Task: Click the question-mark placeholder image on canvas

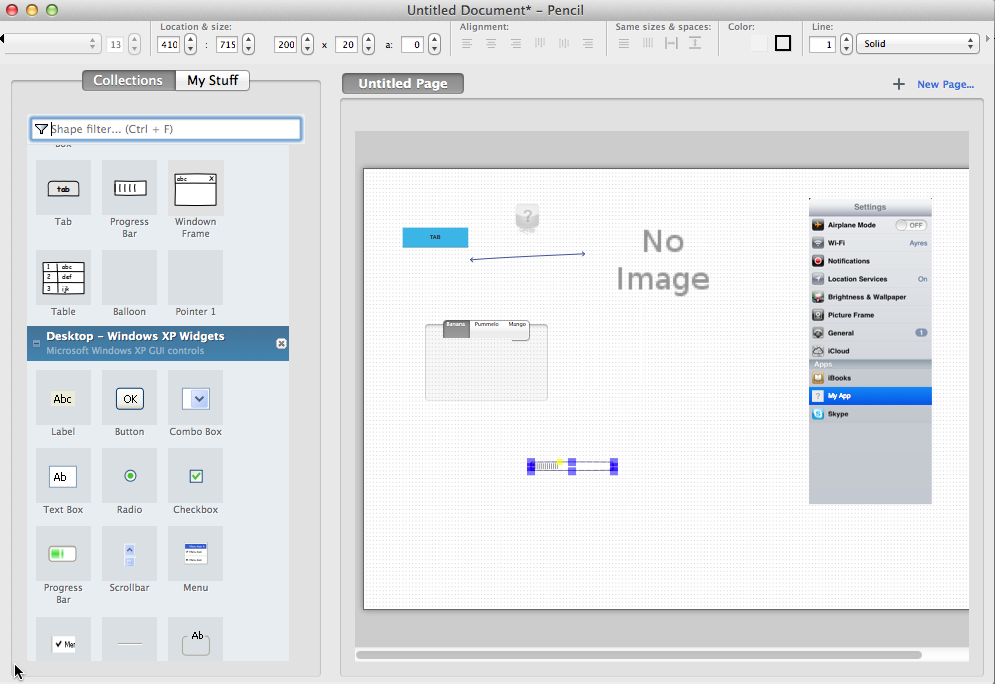Action: click(527, 217)
